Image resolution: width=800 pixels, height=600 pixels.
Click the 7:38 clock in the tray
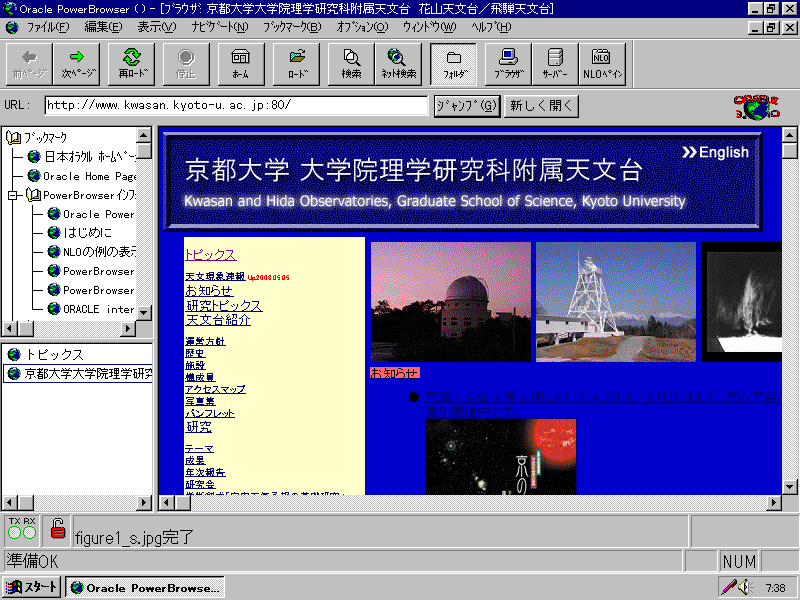pos(776,588)
